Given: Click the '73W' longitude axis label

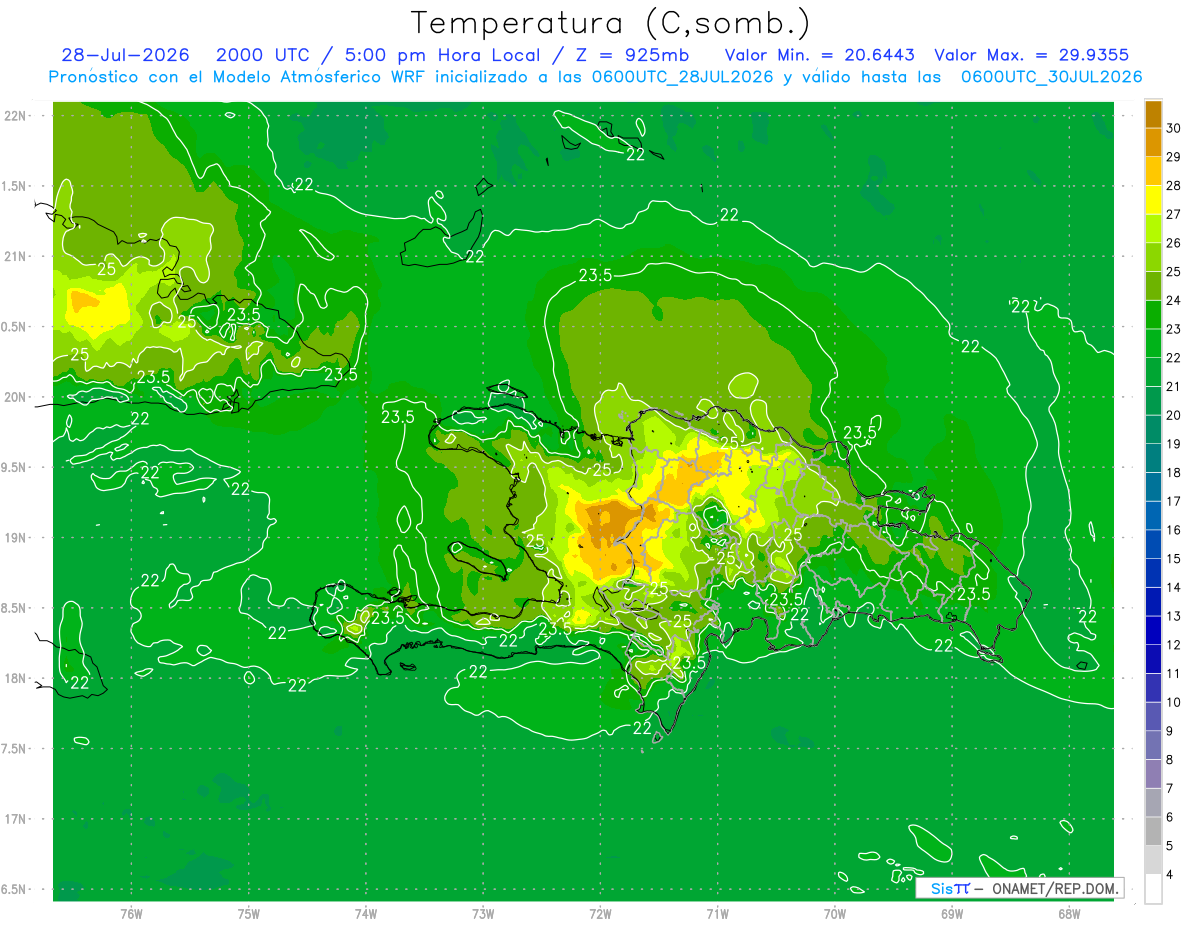Looking at the screenshot, I should tap(483, 913).
